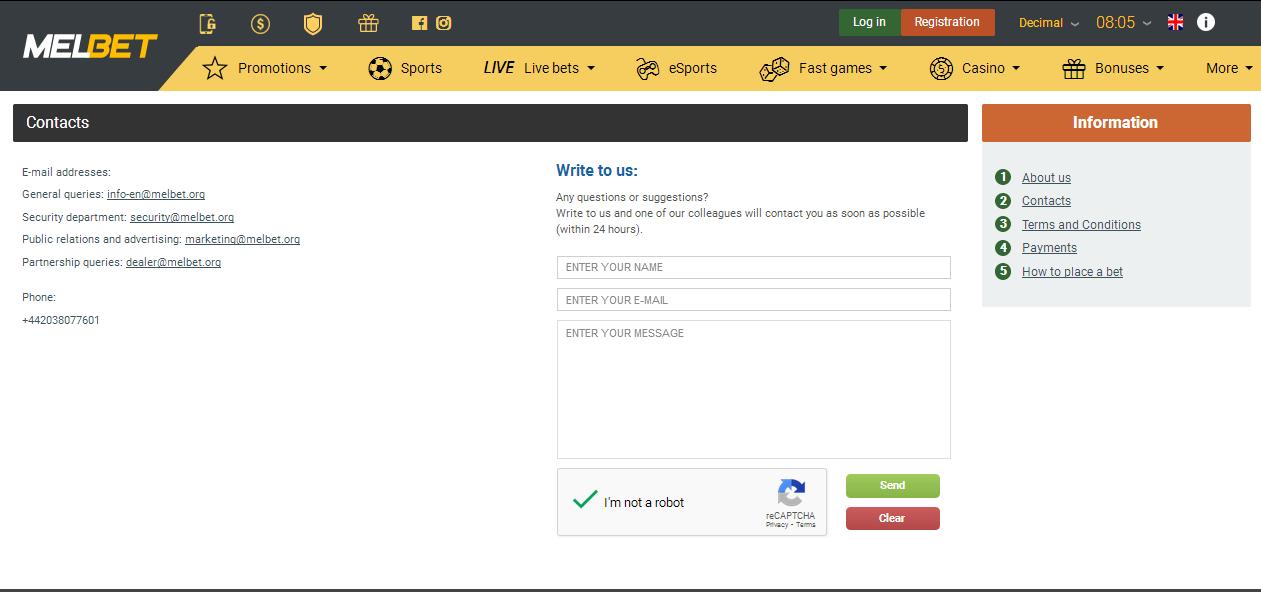The height and width of the screenshot is (592, 1261).
Task: Open the mobile app icon in top bar
Action: (208, 23)
